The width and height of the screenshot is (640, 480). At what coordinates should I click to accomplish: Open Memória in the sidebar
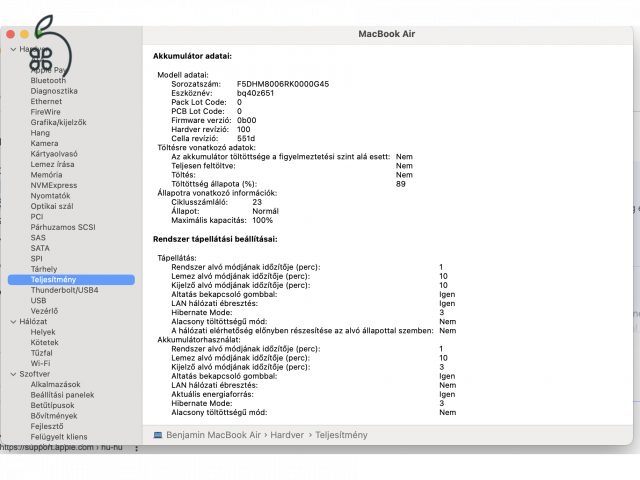click(x=46, y=175)
